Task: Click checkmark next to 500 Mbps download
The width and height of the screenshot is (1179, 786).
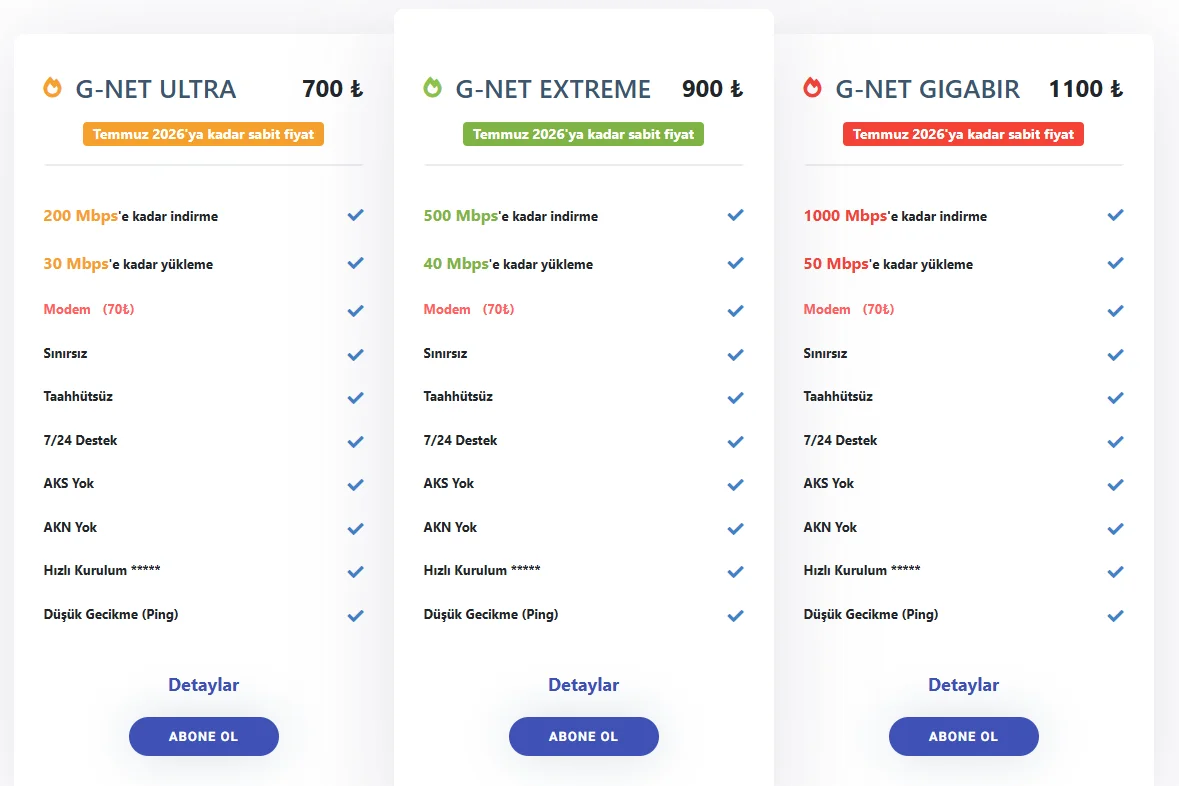Action: pos(735,215)
